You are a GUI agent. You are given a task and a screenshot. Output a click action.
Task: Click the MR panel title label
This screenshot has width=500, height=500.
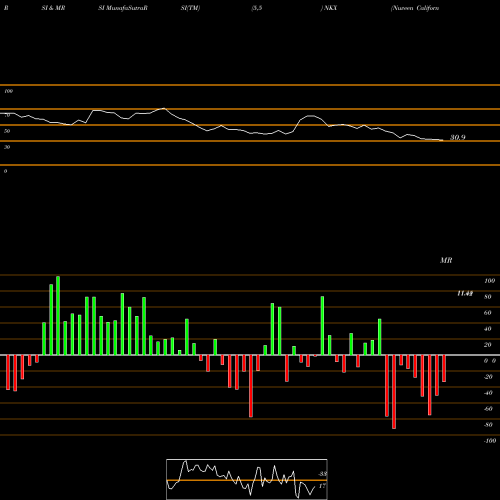click(446, 260)
